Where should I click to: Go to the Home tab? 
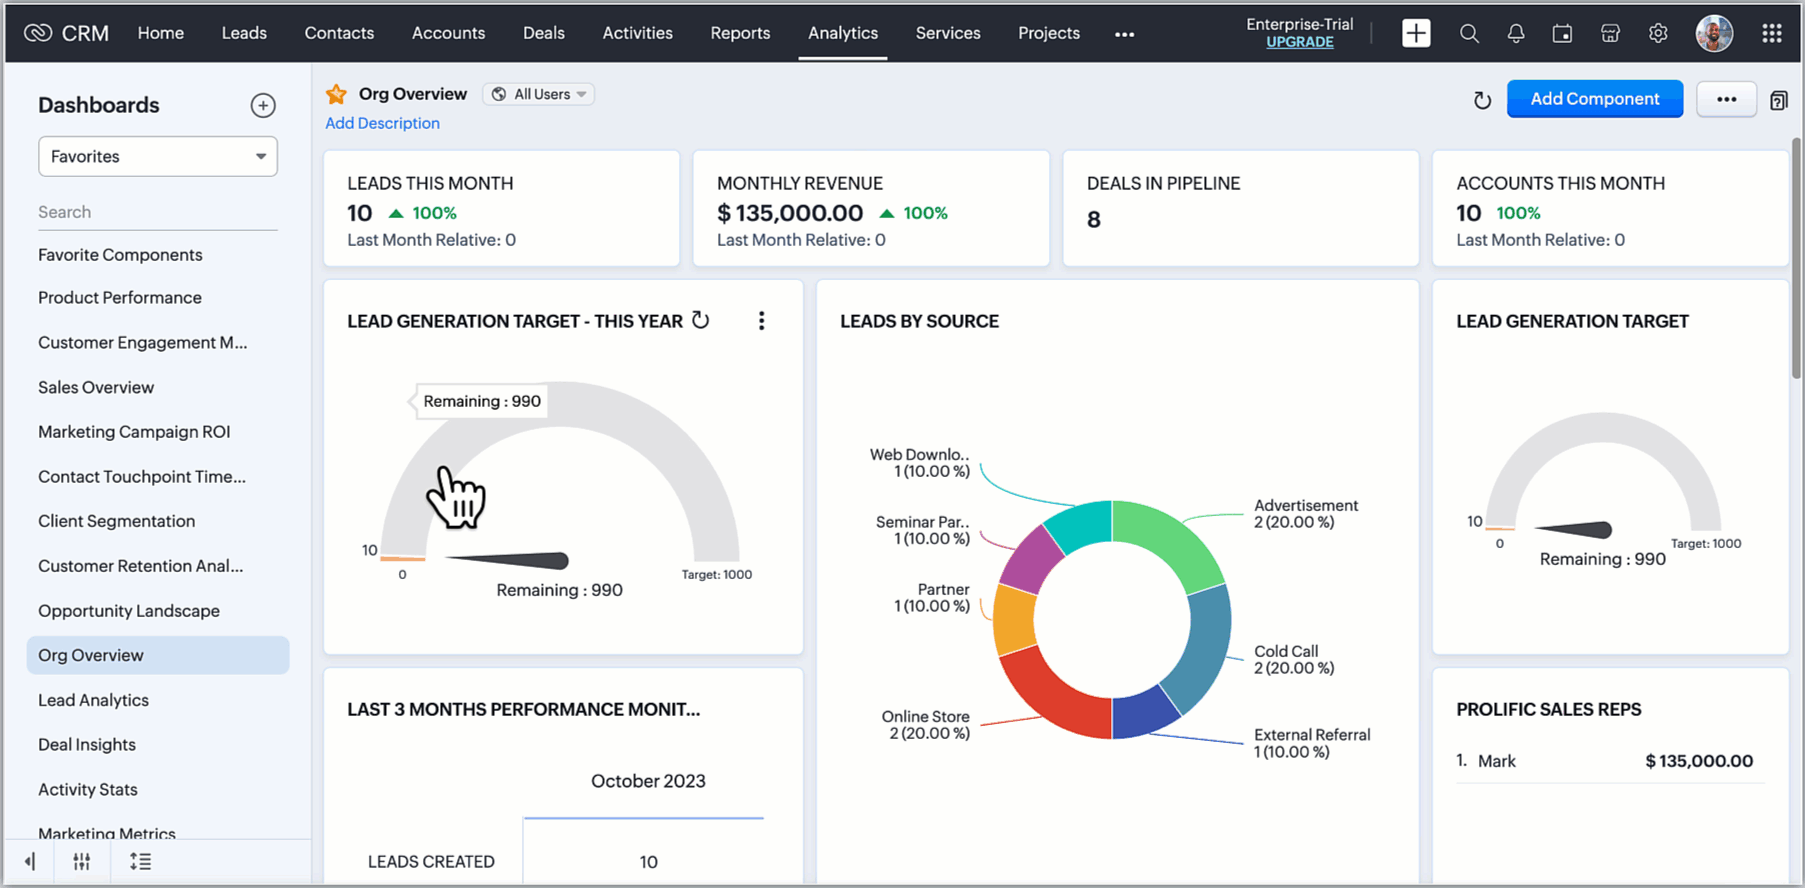(x=161, y=33)
